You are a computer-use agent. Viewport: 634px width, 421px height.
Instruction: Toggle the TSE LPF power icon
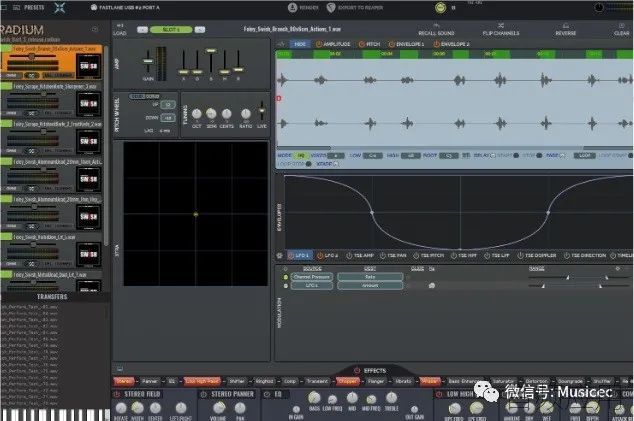487,256
